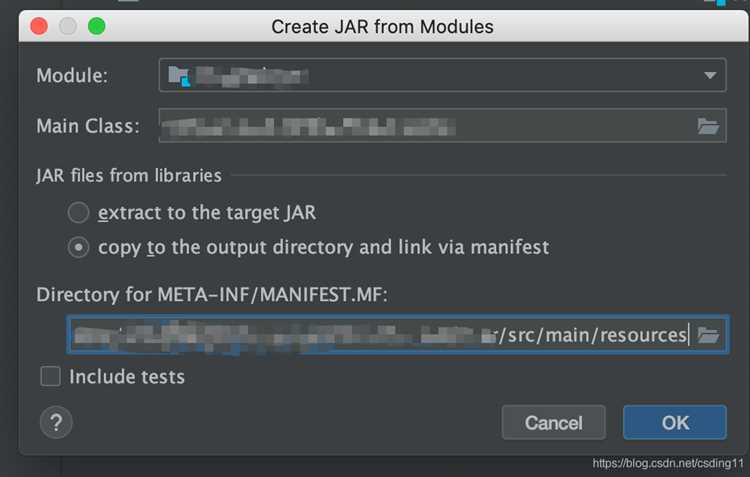Image resolution: width=750 pixels, height=477 pixels.
Task: Click the module folder icon in Module box
Action: tap(179, 76)
